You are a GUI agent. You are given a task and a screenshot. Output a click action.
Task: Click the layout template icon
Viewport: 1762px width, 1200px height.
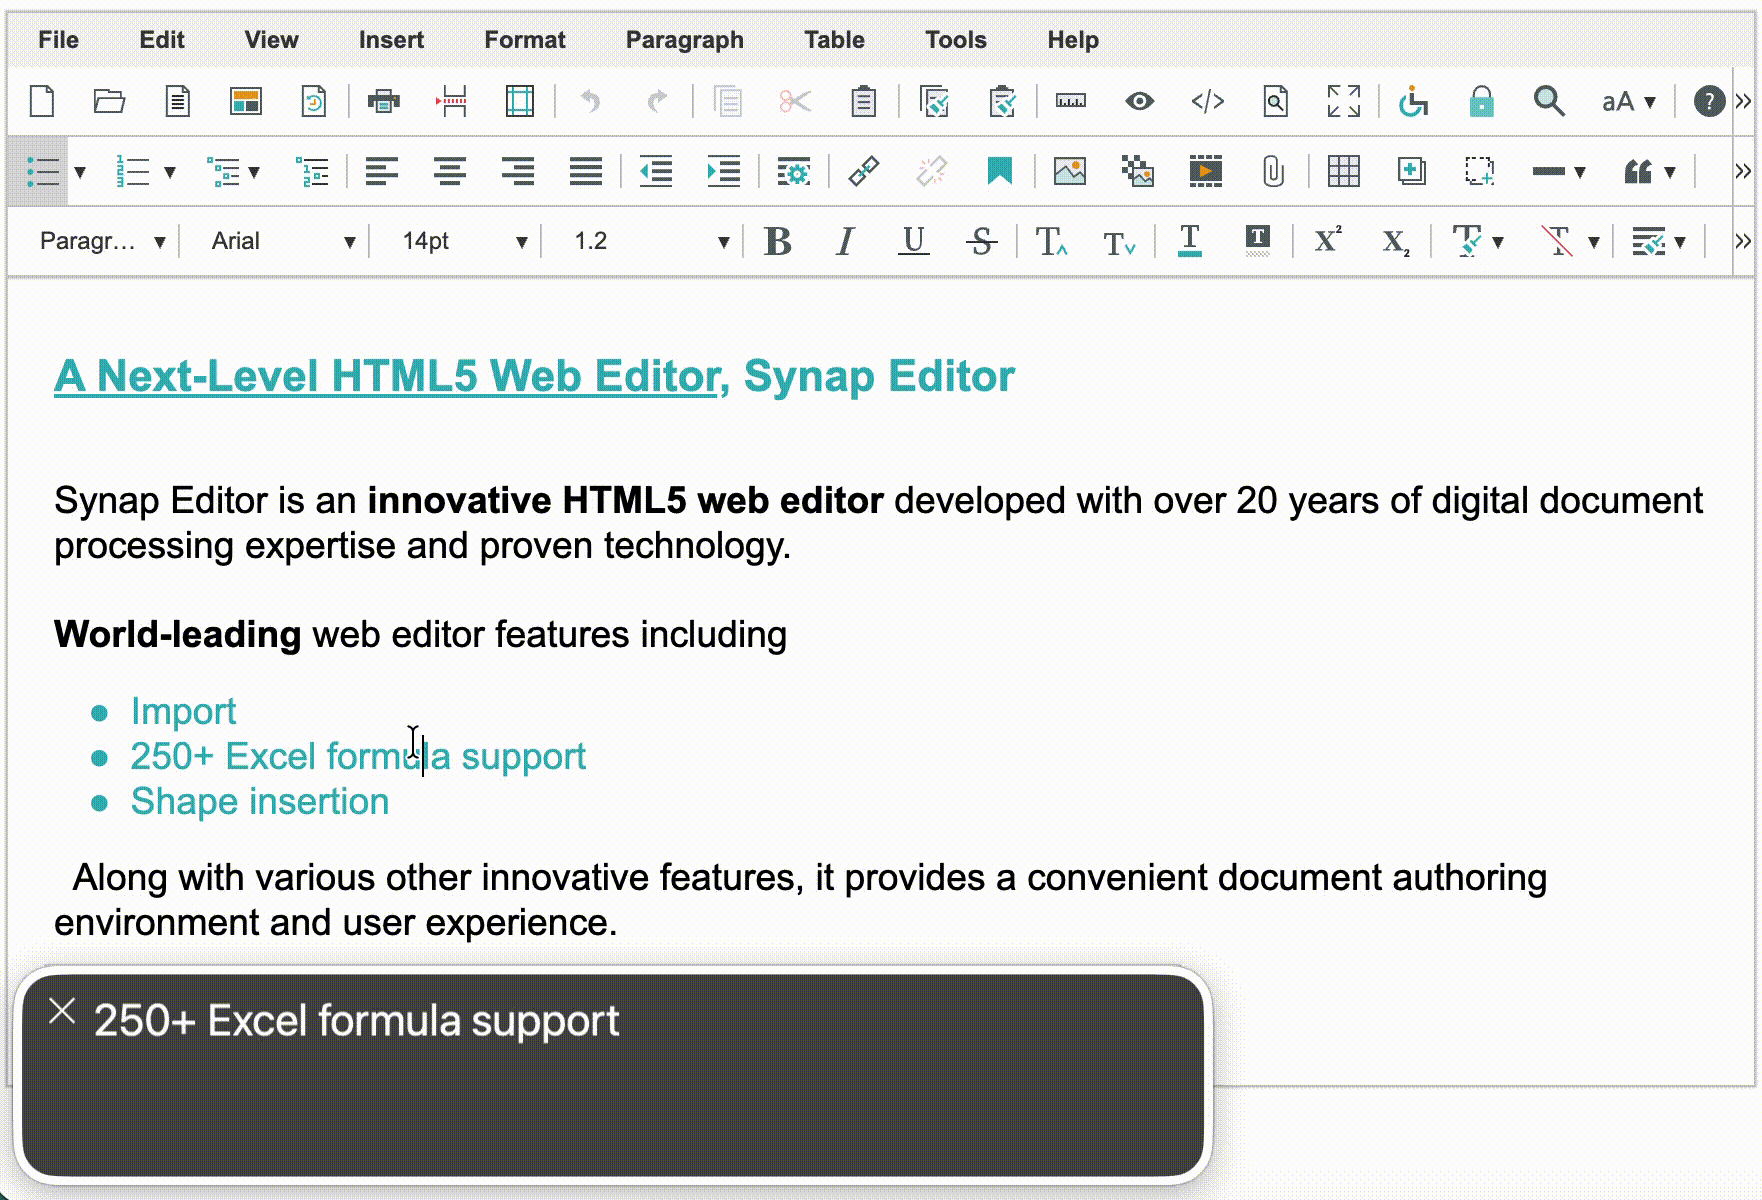tap(245, 101)
